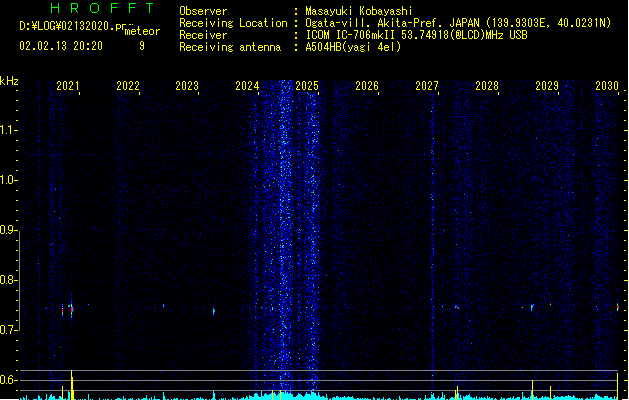Click the 0.8 kHz frequency tick label
629x400 pixels.
pyautogui.click(x=8, y=280)
